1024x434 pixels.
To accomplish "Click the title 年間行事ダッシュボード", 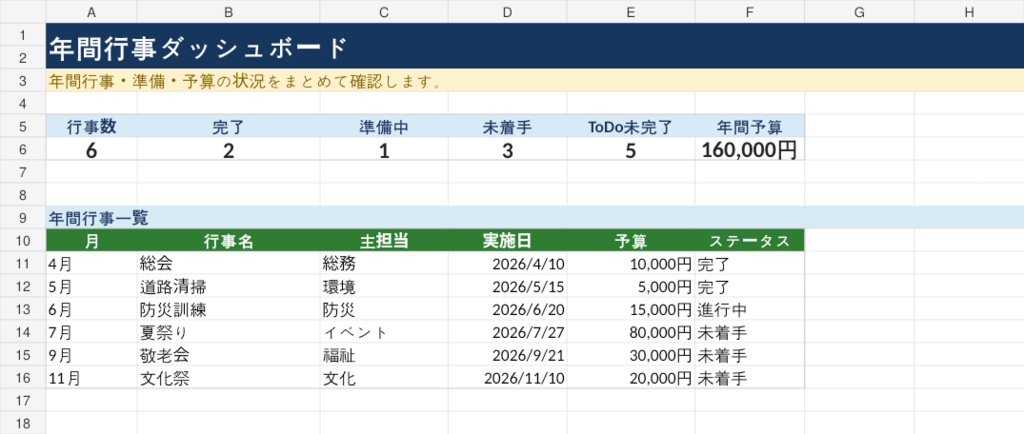I will point(198,48).
